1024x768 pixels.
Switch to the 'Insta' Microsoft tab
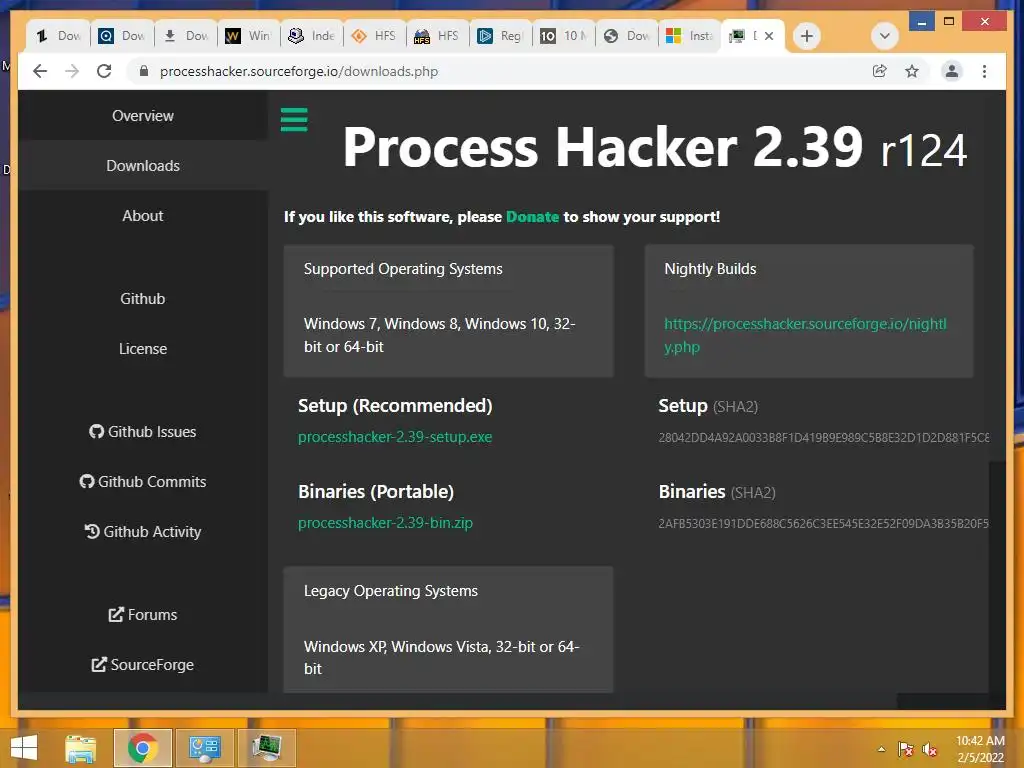click(690, 36)
